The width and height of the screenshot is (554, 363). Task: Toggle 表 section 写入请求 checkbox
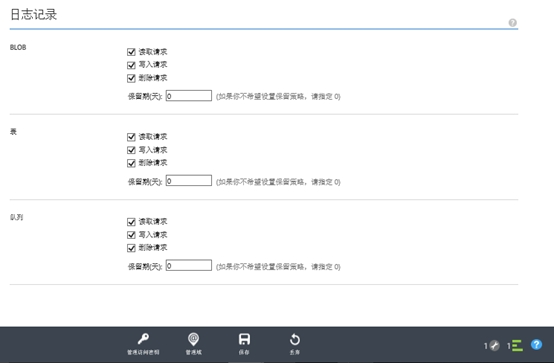tap(131, 150)
